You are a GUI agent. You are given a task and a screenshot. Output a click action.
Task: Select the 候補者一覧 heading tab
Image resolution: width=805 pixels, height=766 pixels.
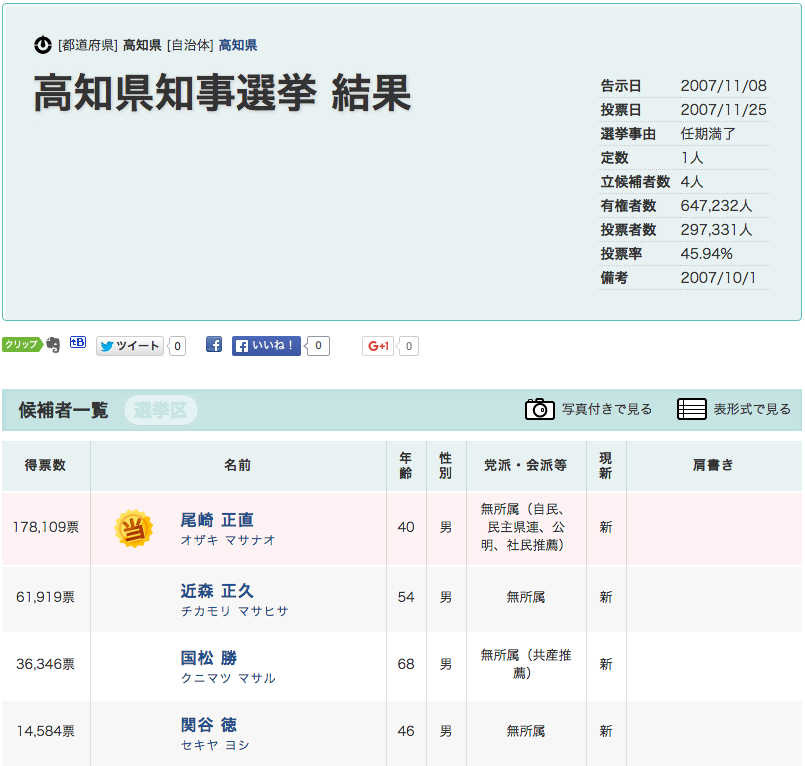63,410
